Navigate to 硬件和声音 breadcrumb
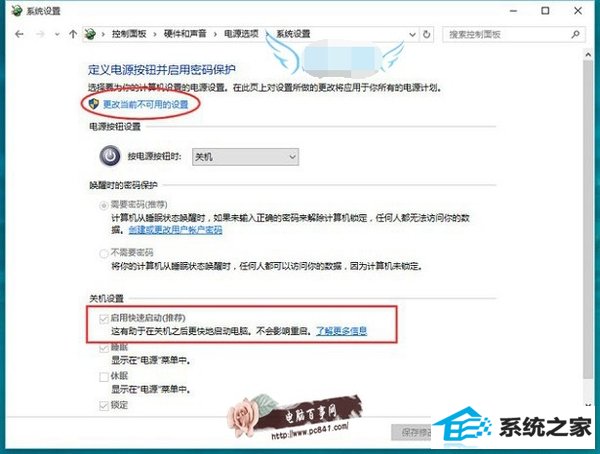 [185, 34]
